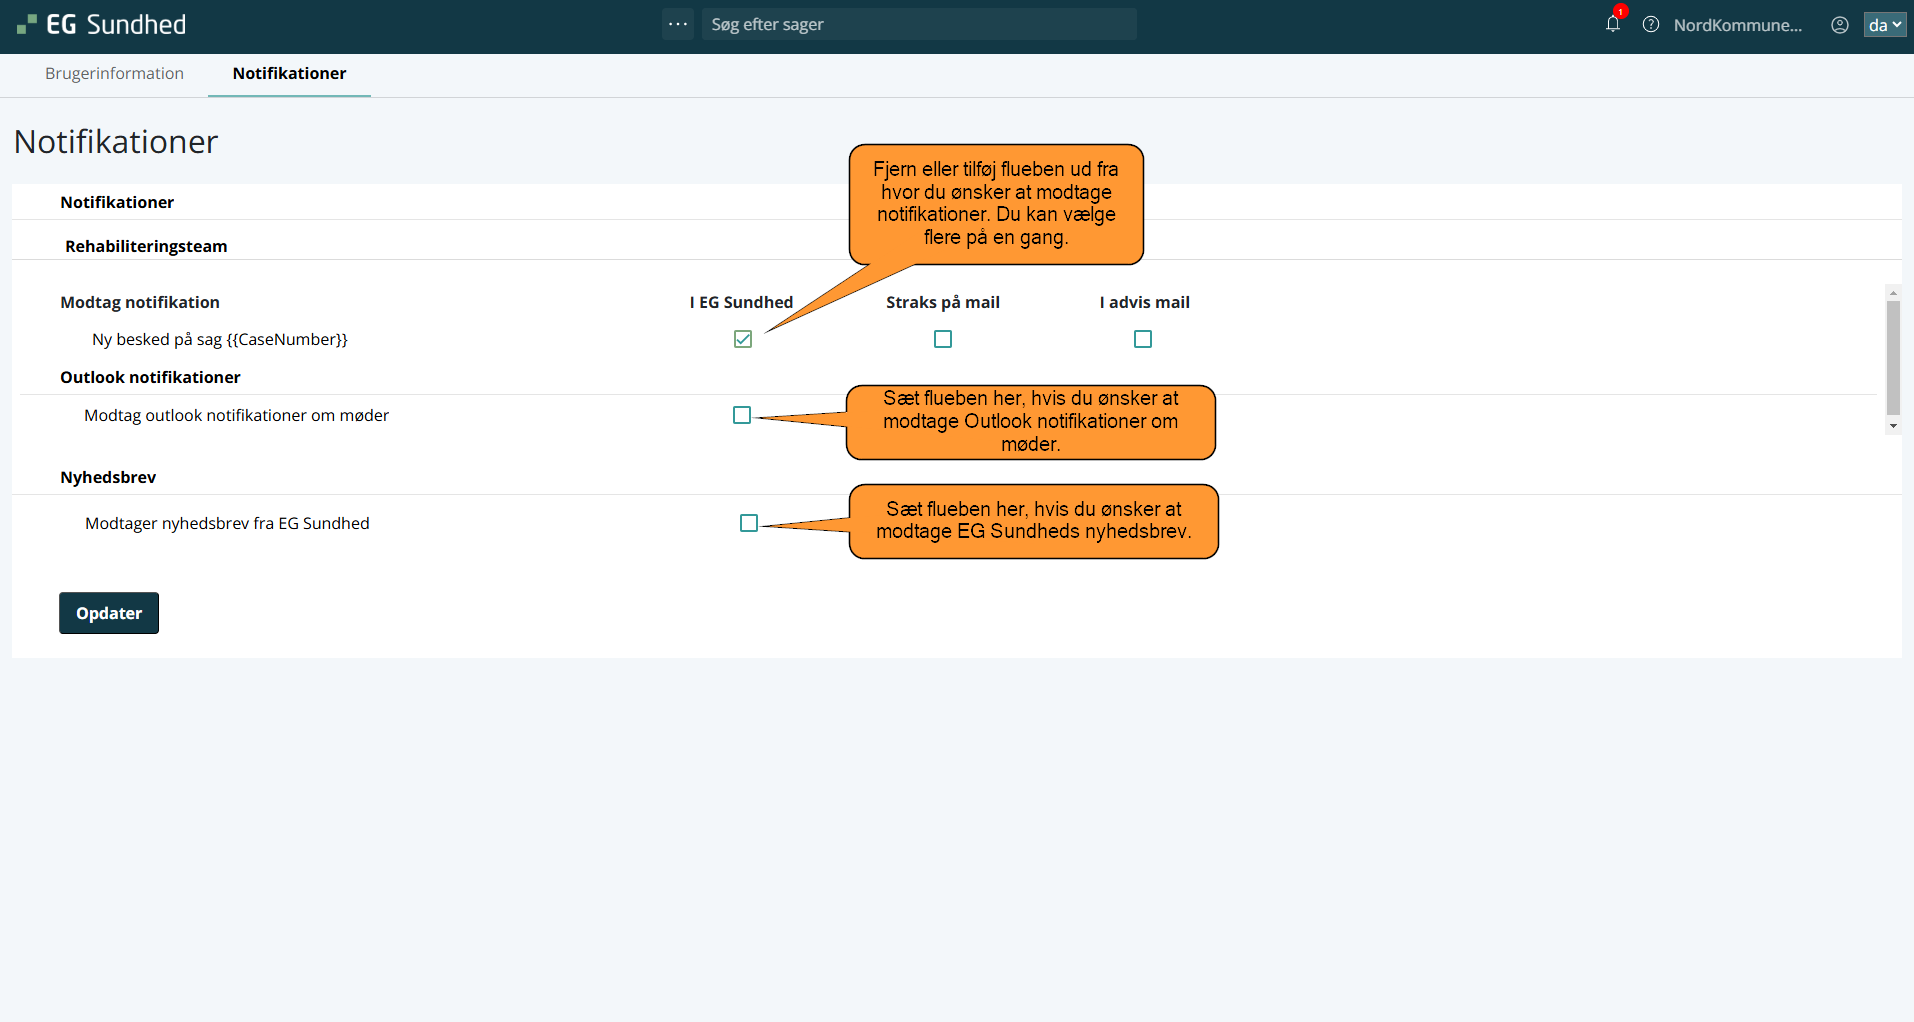Viewport: 1914px width, 1022px height.
Task: Click the scrollbar down arrow
Action: coord(1893,426)
